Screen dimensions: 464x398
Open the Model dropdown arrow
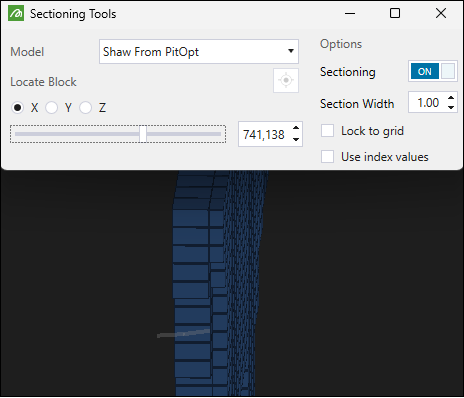tap(291, 51)
